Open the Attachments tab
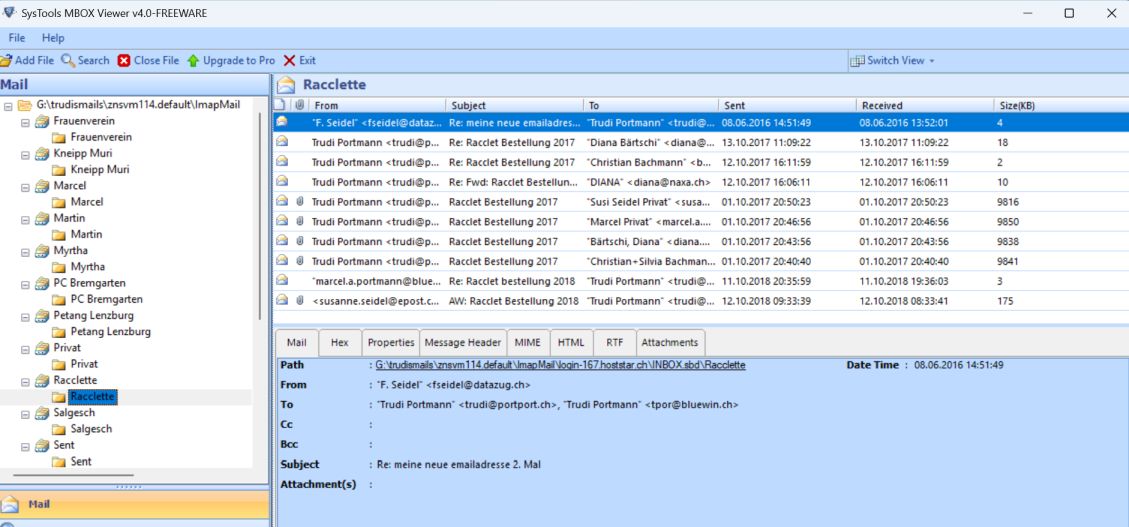The width and height of the screenshot is (1129, 527). tap(669, 342)
